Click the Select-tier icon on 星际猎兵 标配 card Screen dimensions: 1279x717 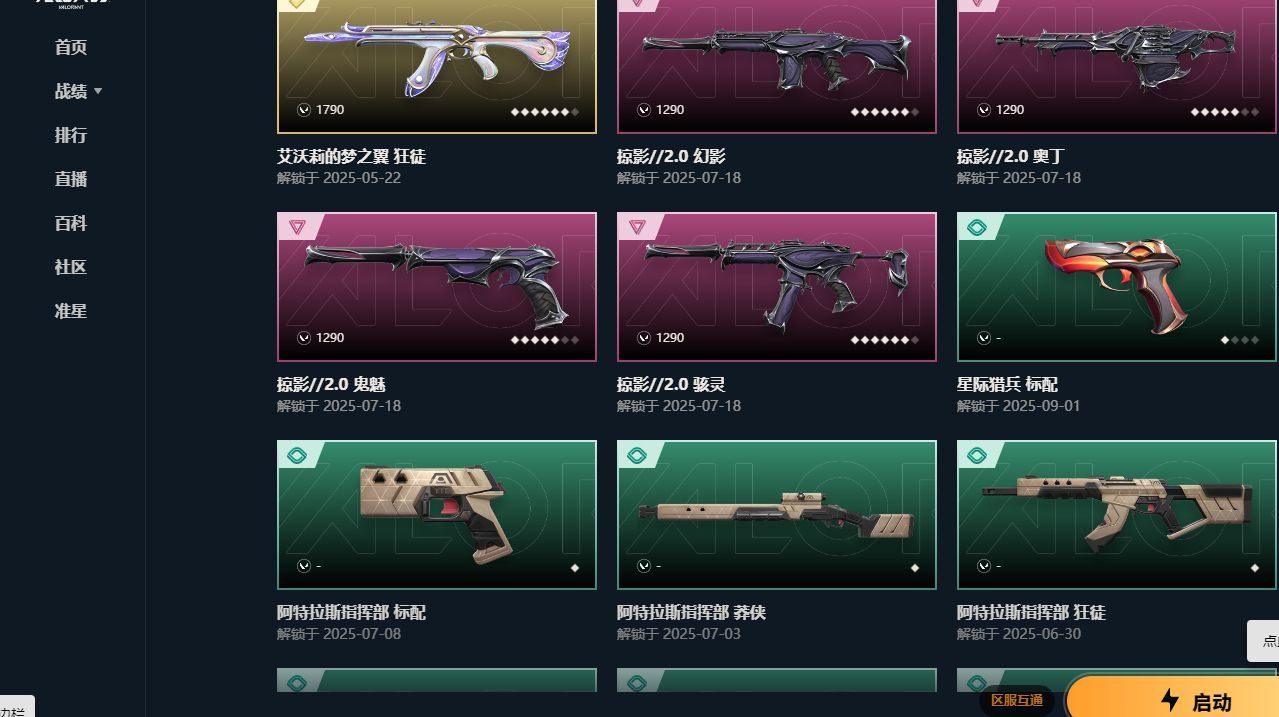[x=977, y=228]
